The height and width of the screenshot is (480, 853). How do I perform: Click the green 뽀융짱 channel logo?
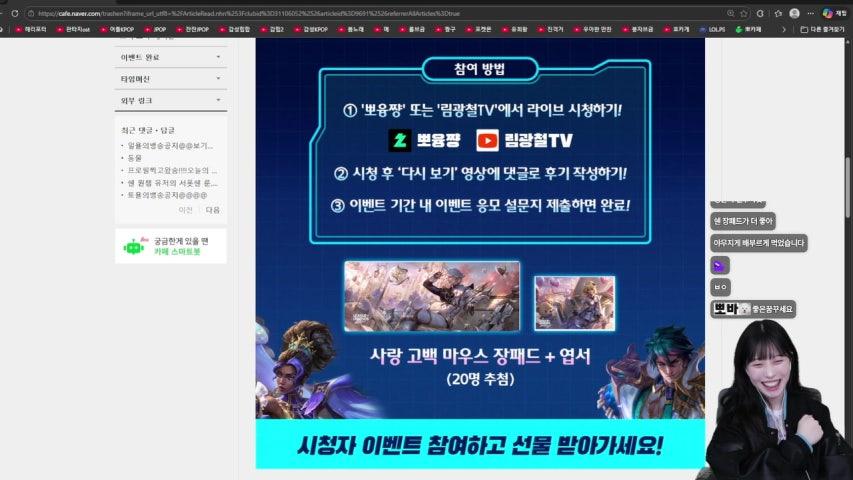coord(400,140)
